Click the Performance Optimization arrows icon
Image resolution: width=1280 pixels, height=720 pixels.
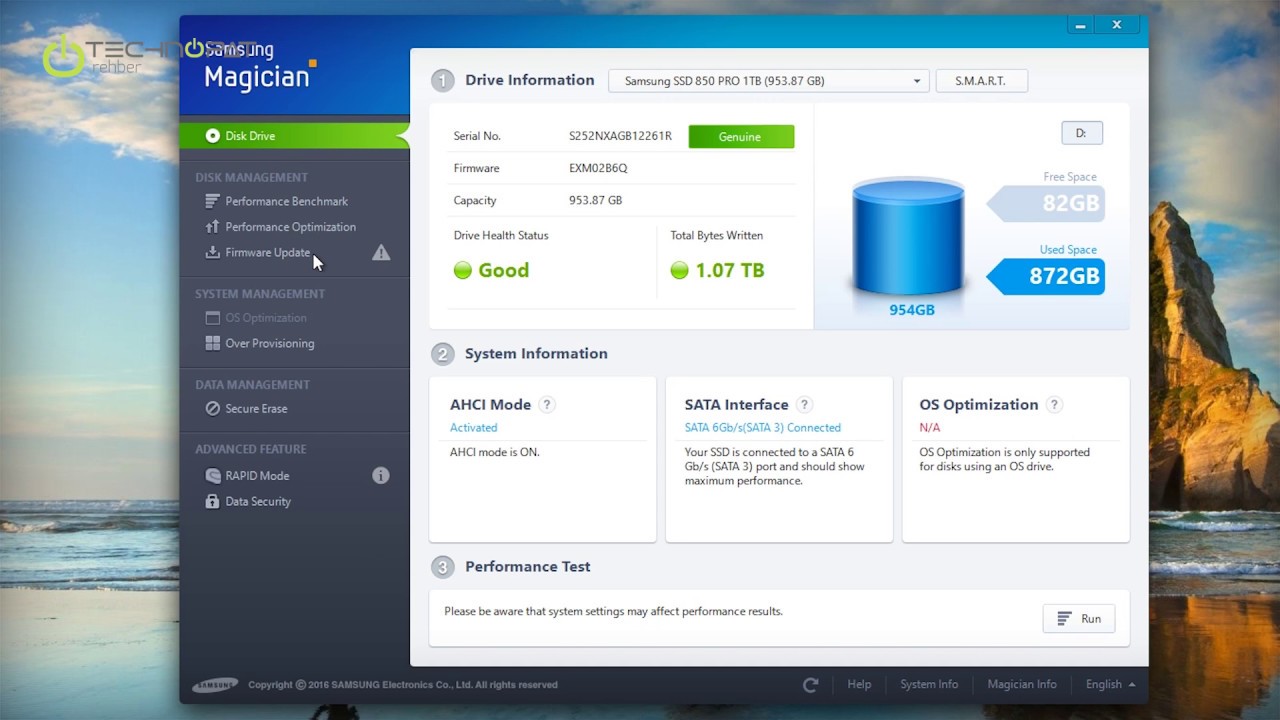click(212, 227)
